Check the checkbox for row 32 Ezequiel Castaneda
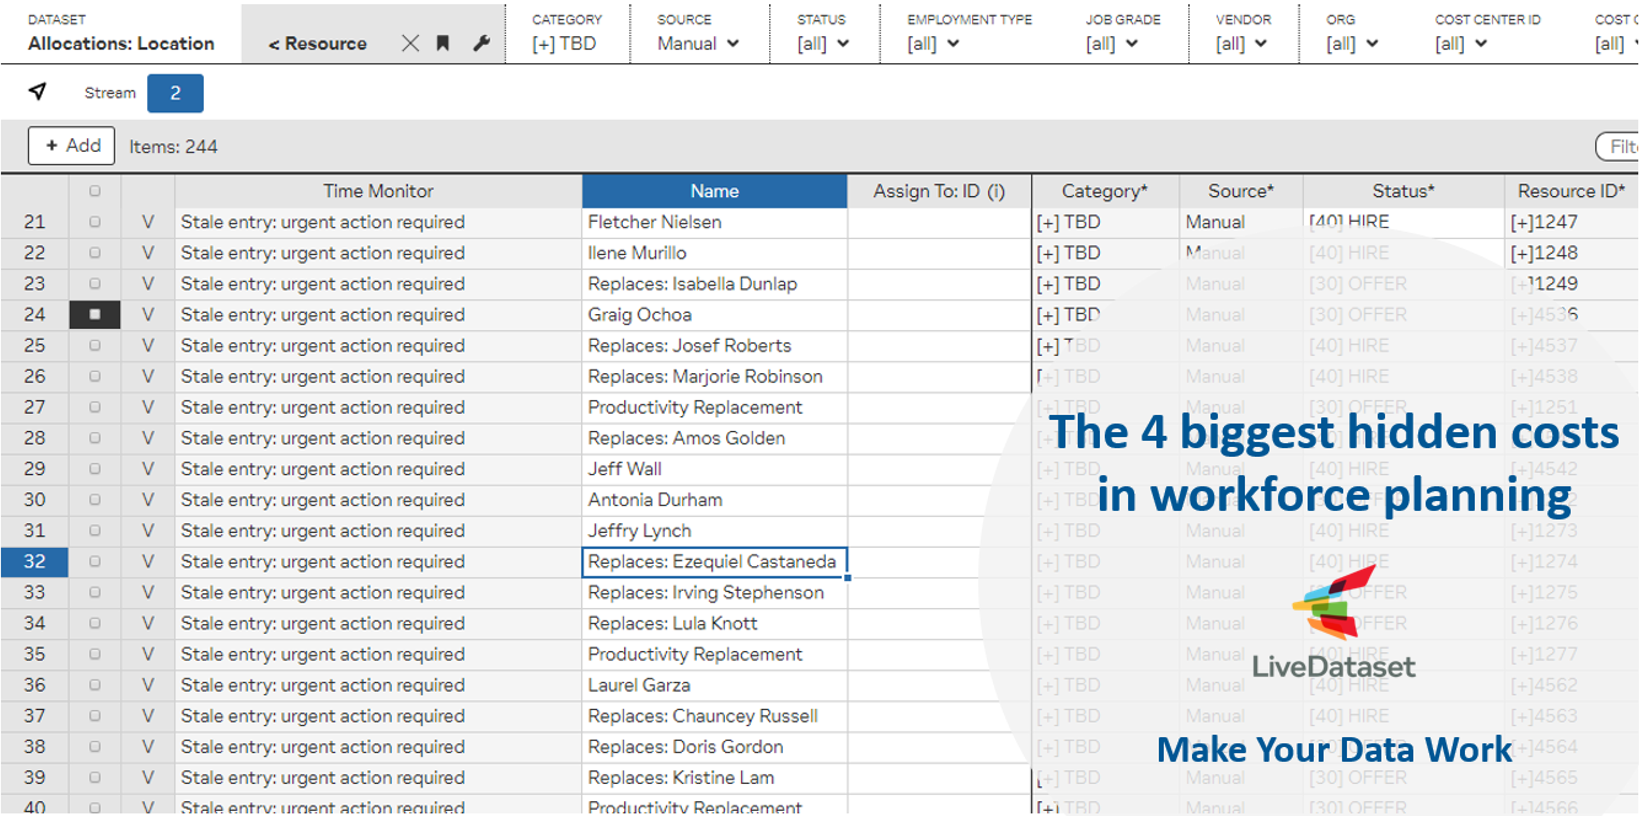 pyautogui.click(x=95, y=561)
